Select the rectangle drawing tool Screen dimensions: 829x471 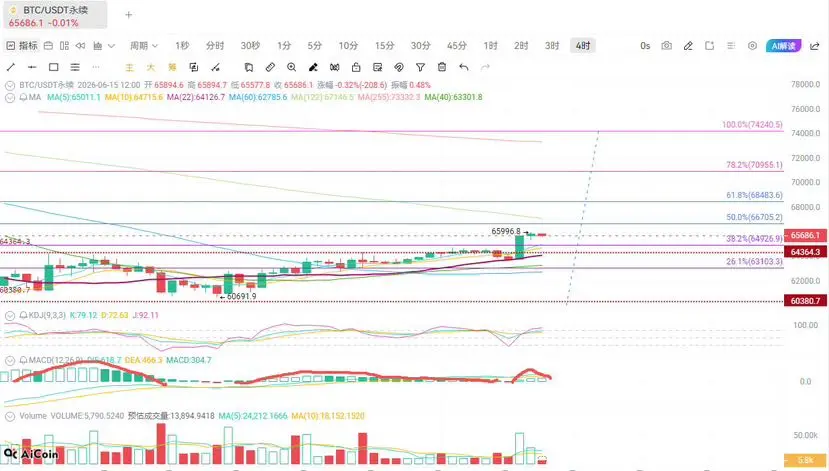pyautogui.click(x=53, y=67)
